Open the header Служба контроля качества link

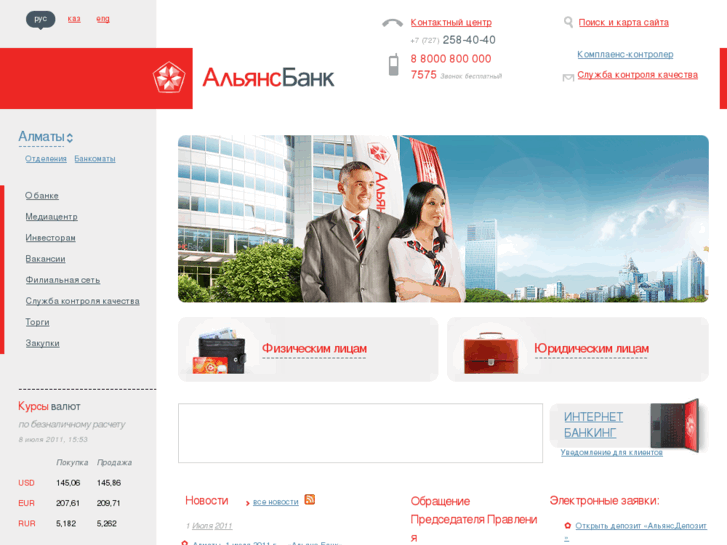[638, 75]
